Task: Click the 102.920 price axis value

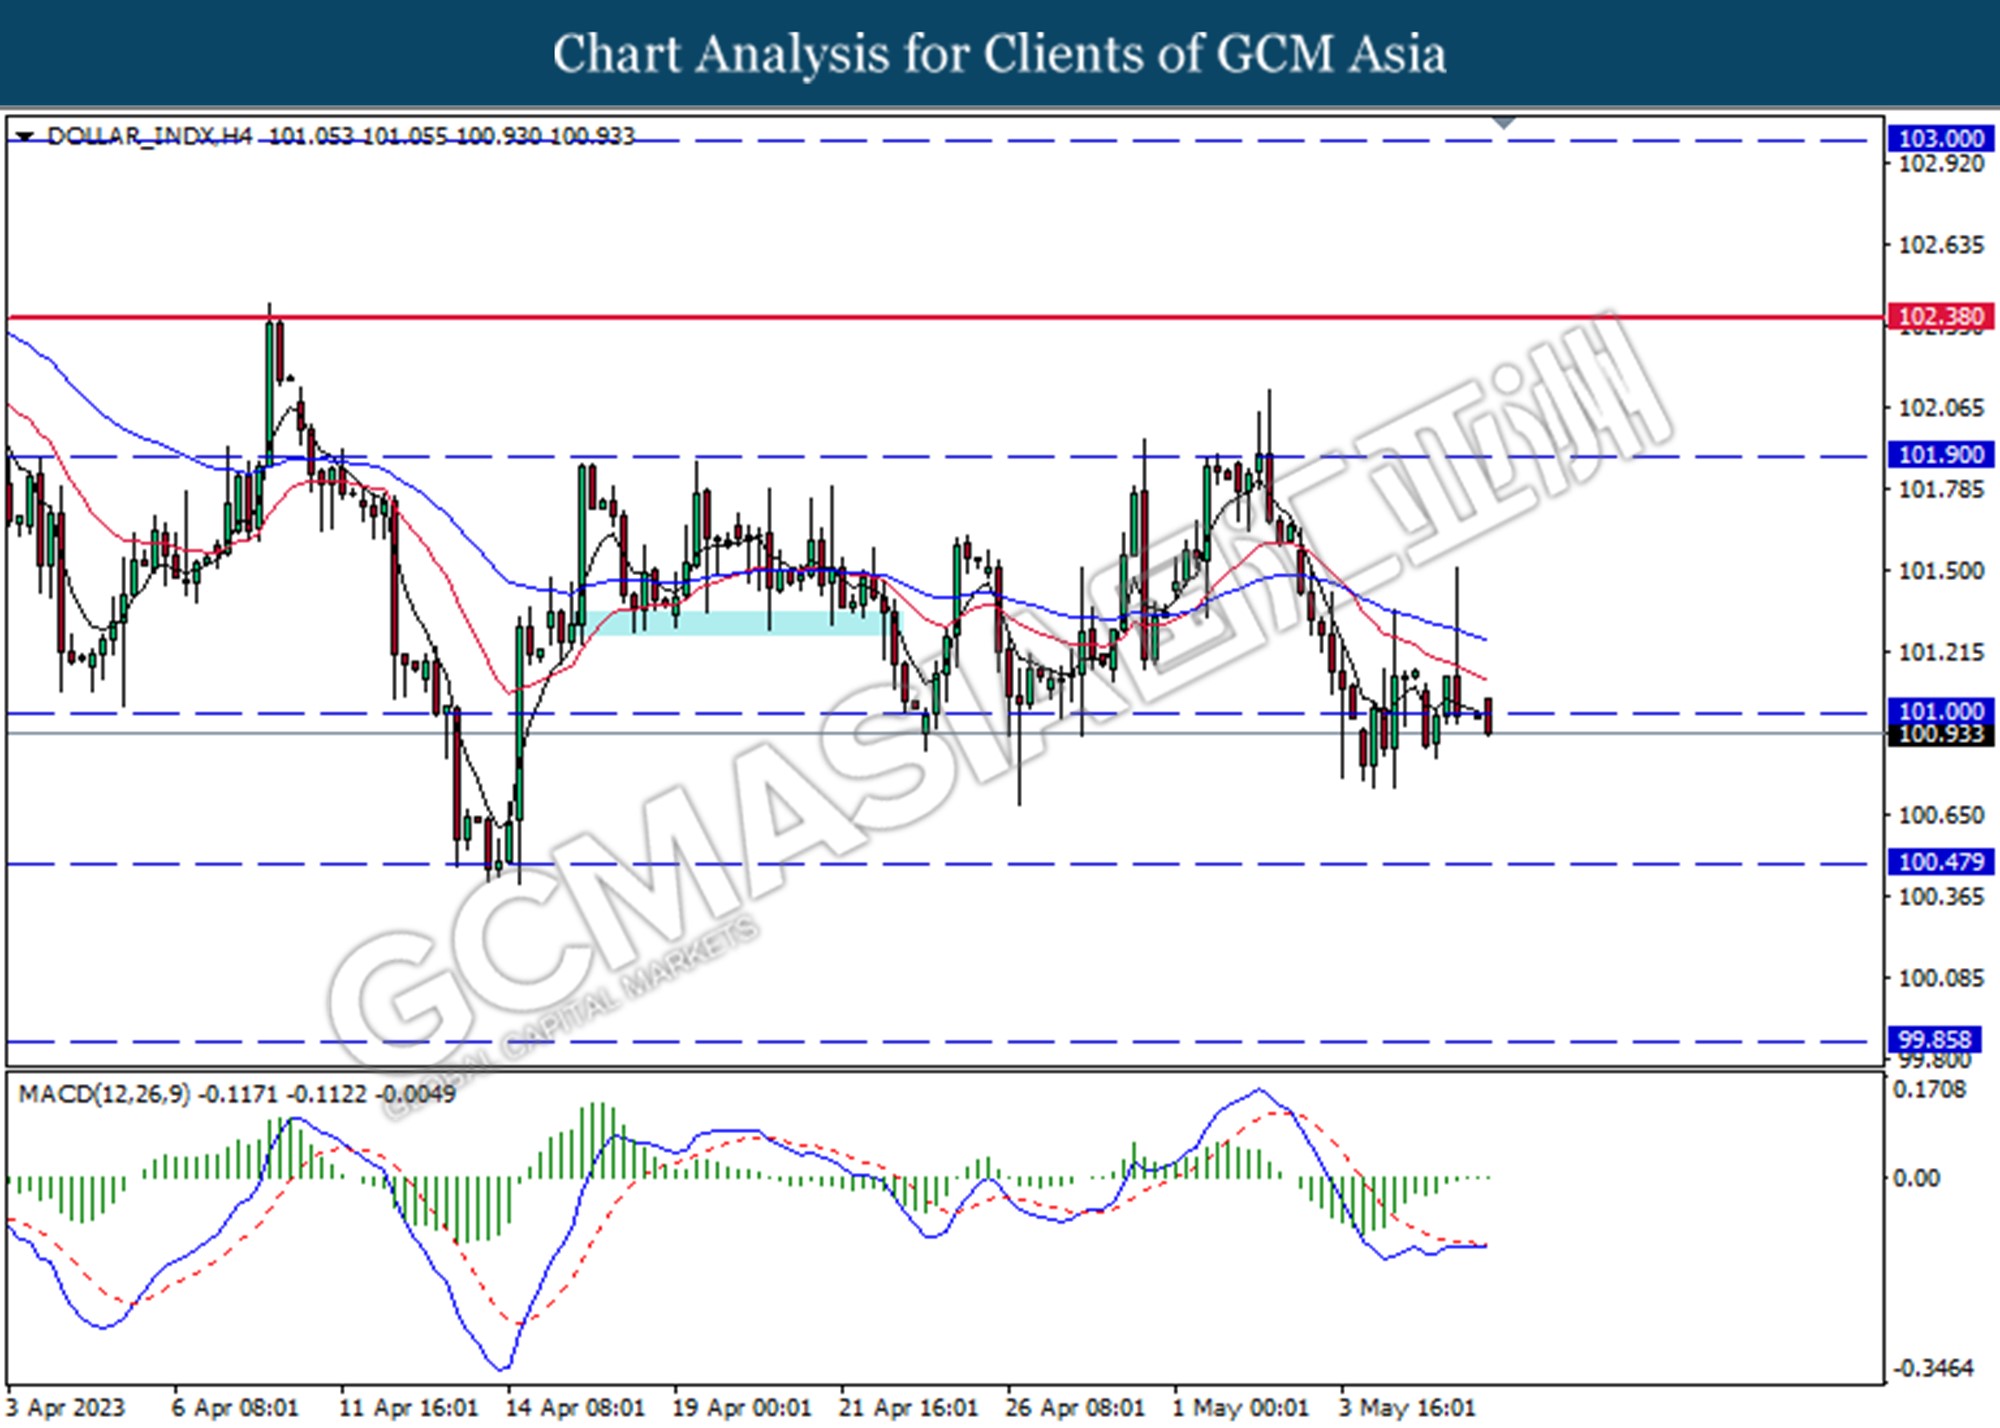Action: click(1941, 164)
